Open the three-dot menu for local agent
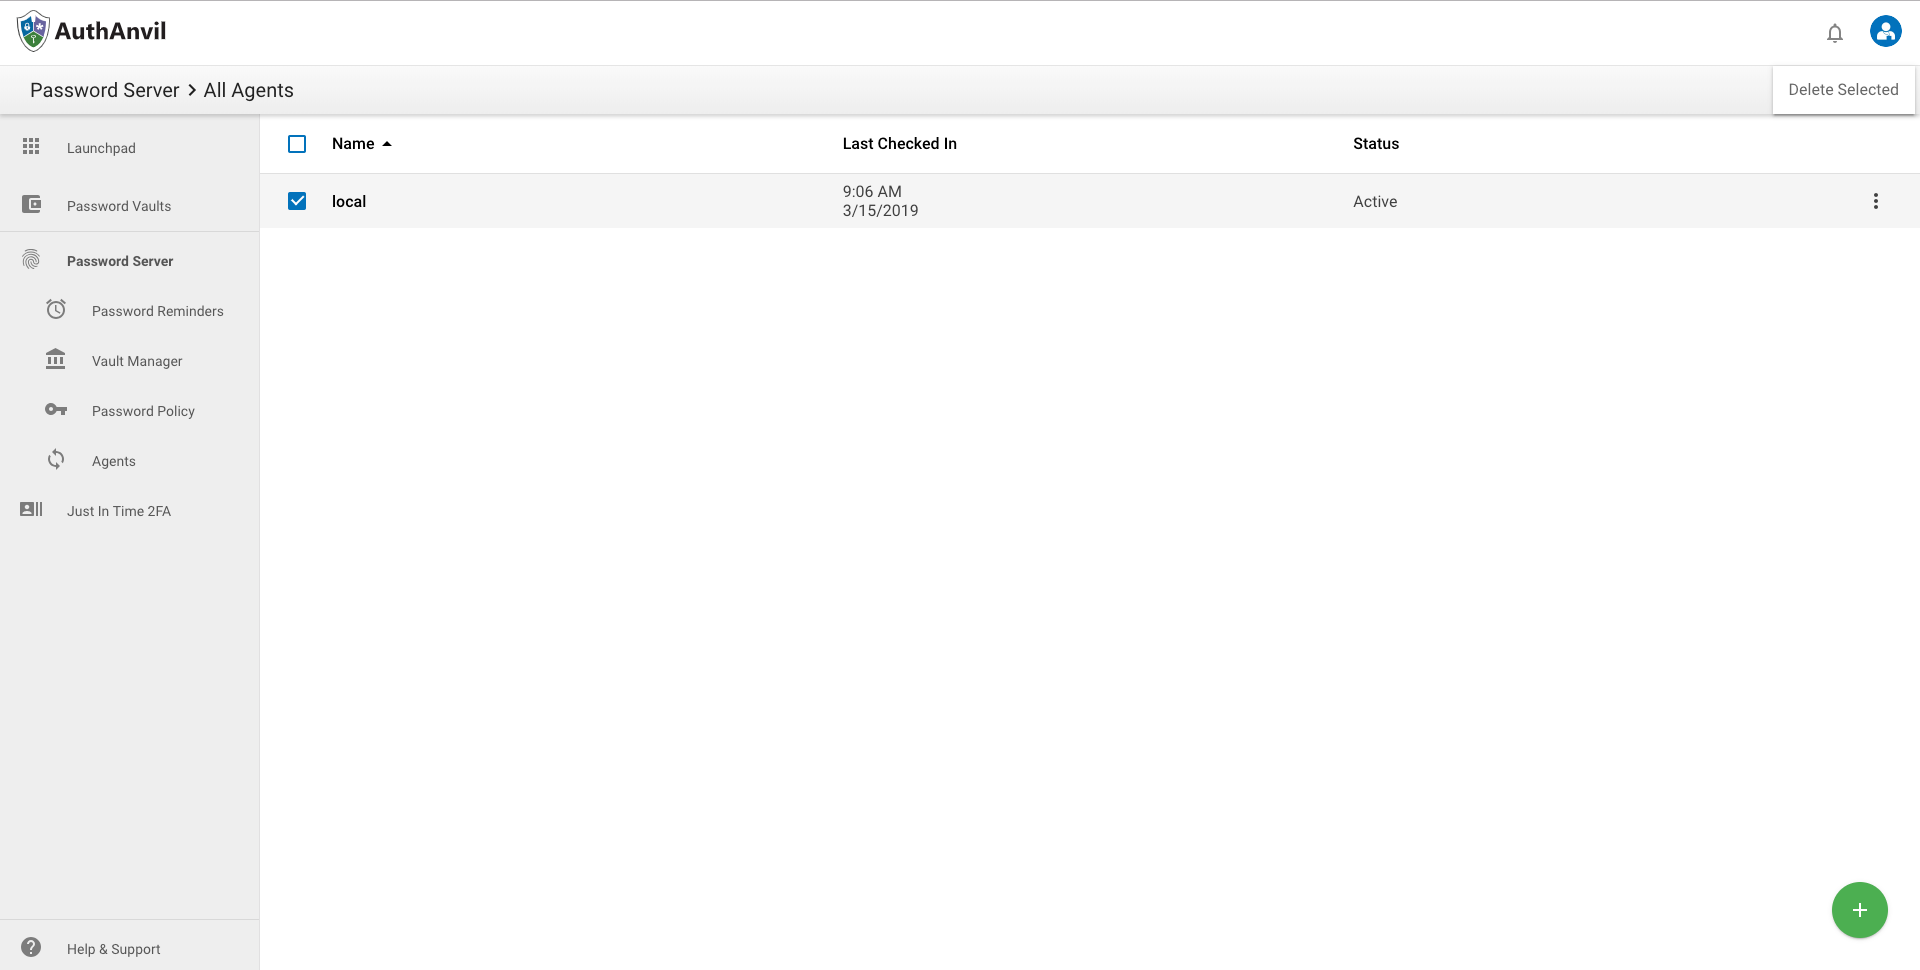Image resolution: width=1920 pixels, height=970 pixels. (1875, 201)
